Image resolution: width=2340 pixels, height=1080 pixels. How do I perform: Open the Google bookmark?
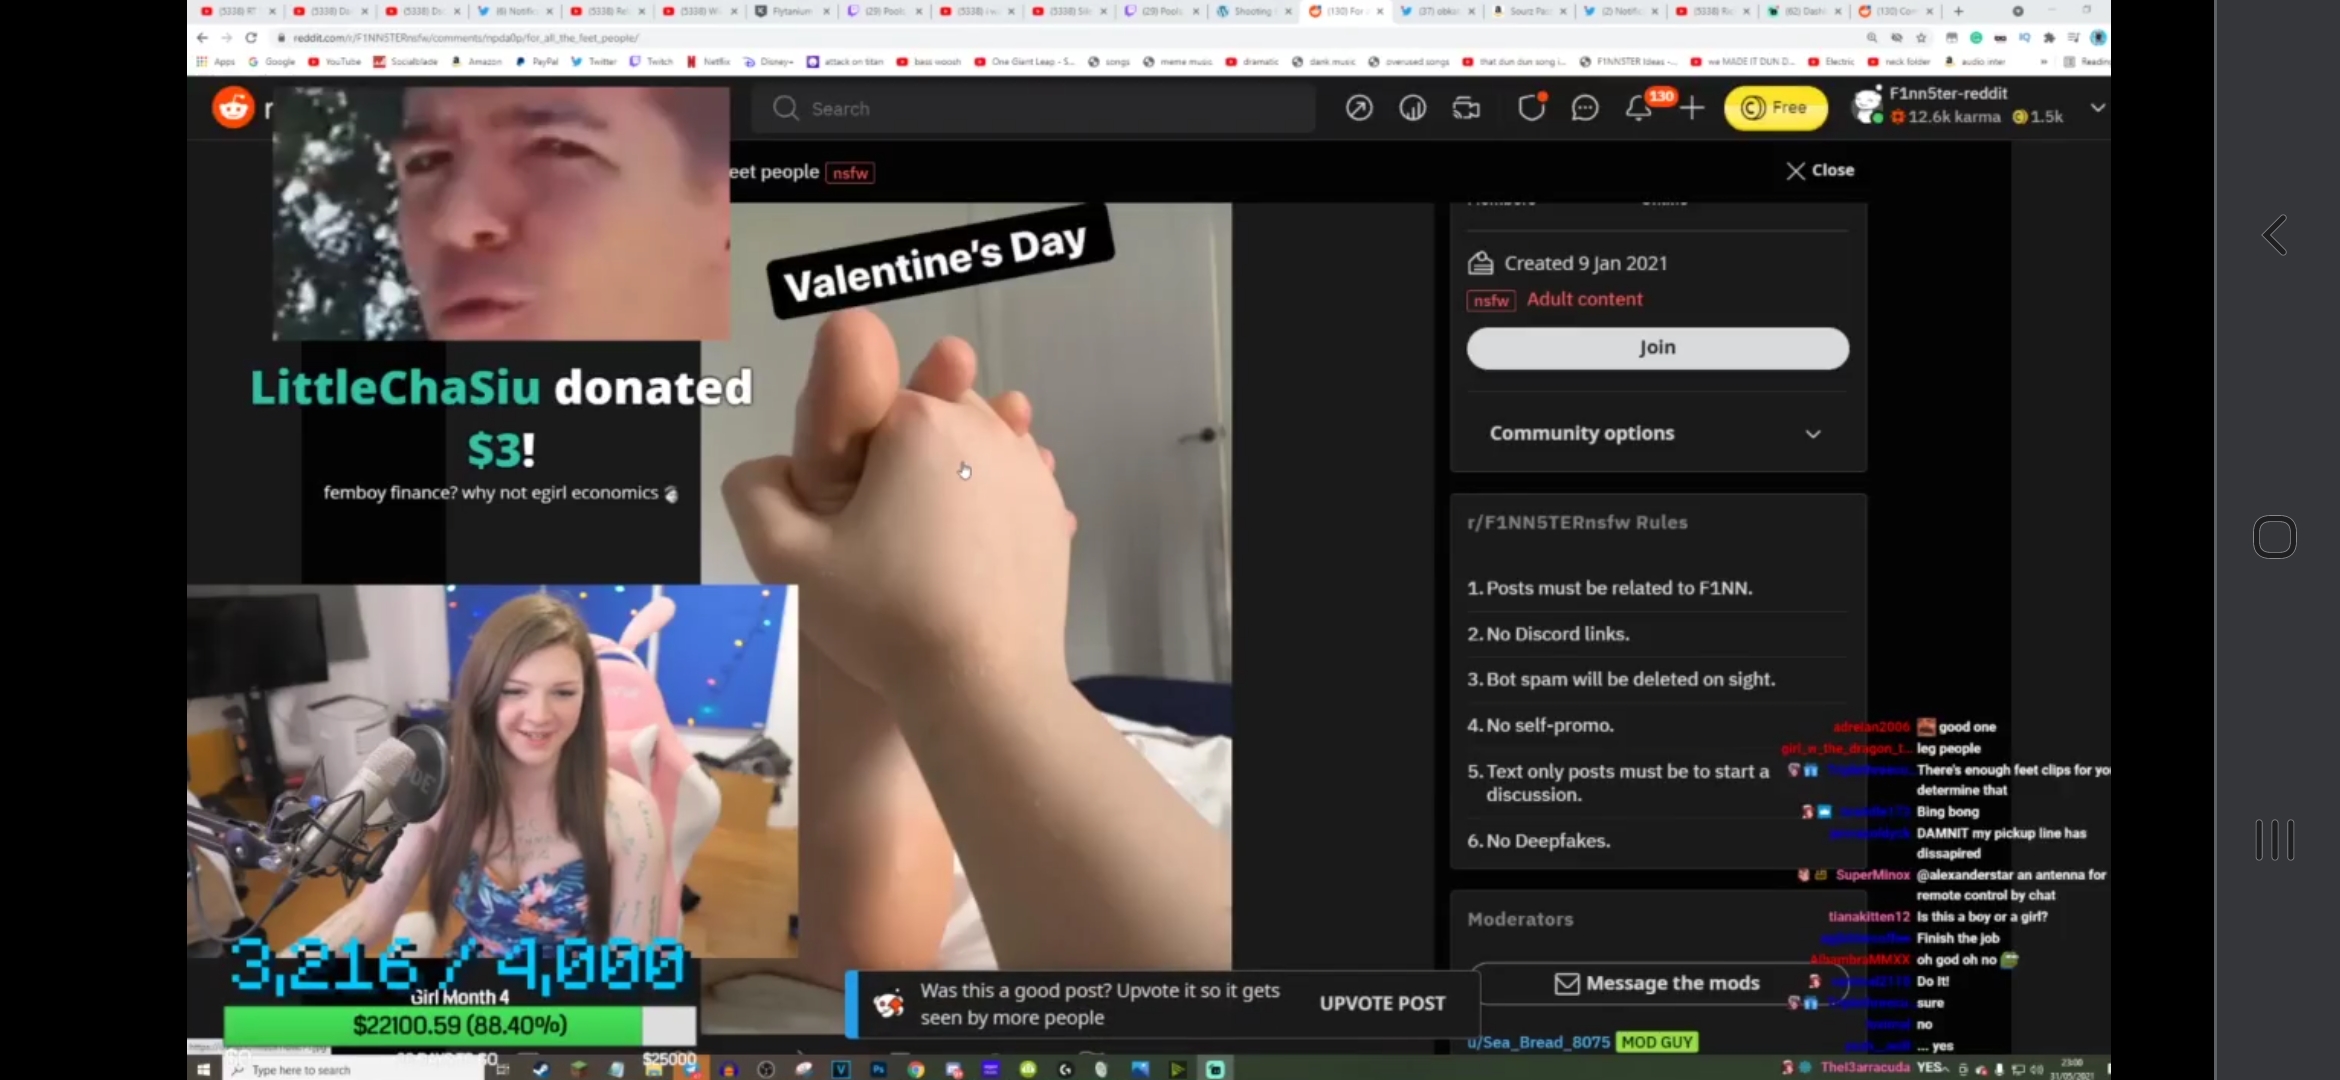(272, 61)
